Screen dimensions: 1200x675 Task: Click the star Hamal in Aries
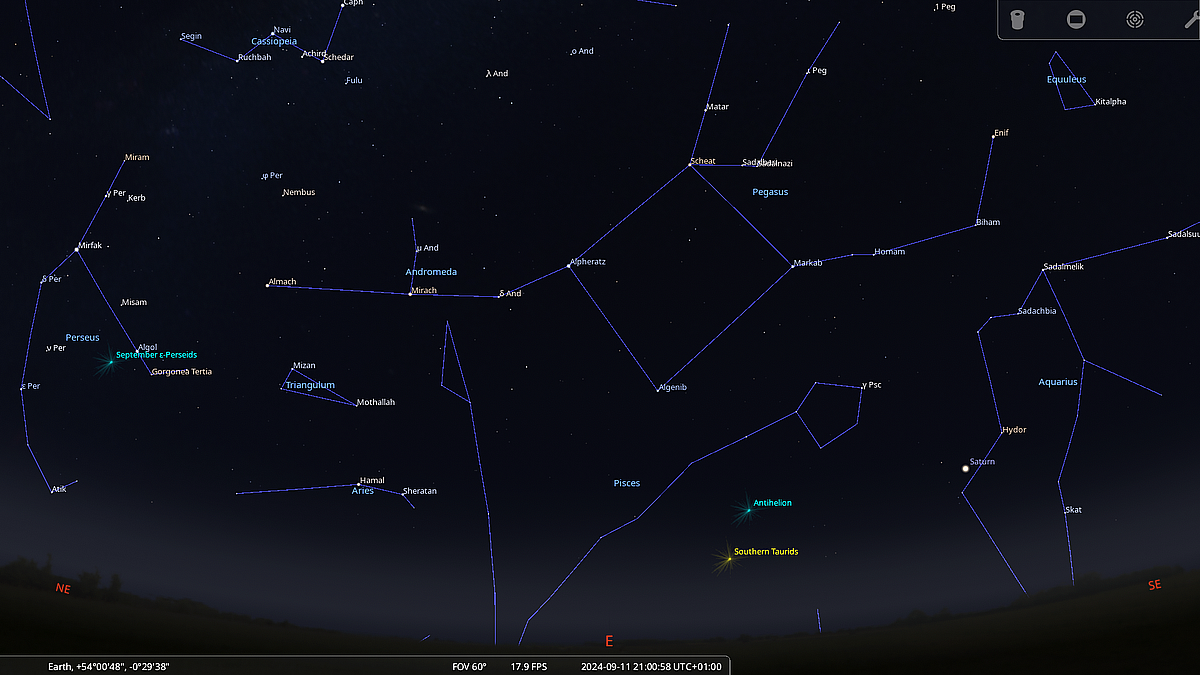coord(358,484)
